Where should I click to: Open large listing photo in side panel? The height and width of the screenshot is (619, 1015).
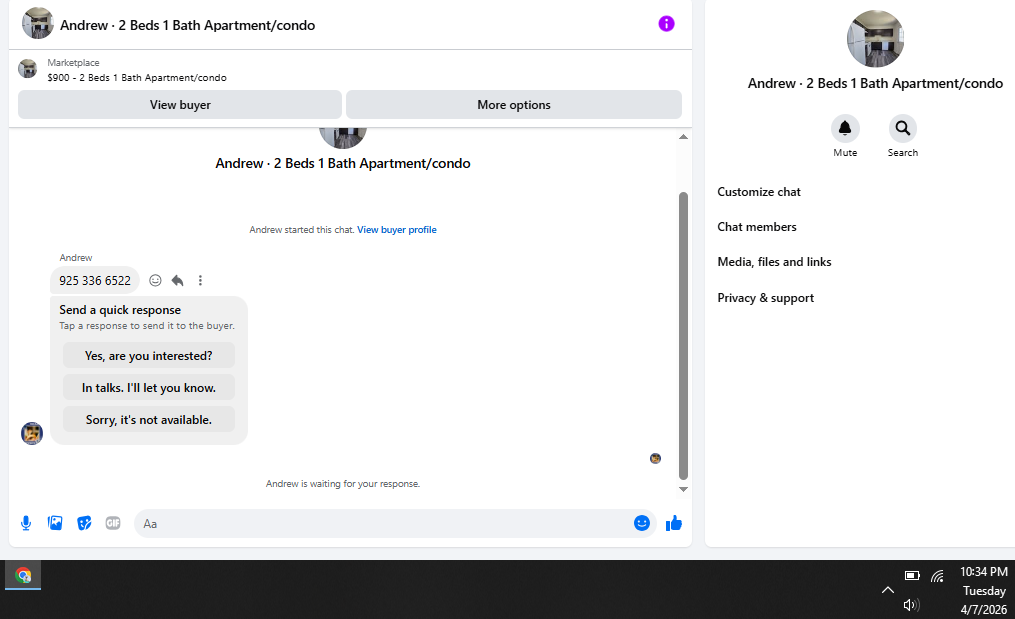point(875,39)
